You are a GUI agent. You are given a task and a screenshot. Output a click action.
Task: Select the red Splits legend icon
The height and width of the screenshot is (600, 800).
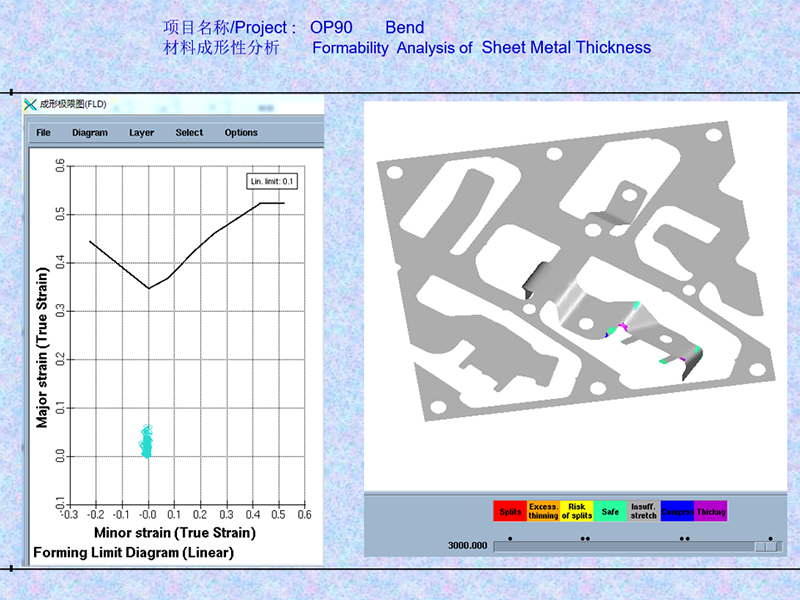pos(510,510)
